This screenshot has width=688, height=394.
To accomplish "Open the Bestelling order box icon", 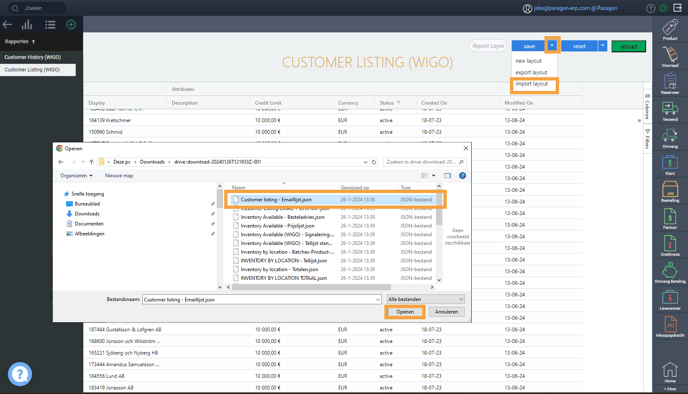I will pyautogui.click(x=670, y=190).
